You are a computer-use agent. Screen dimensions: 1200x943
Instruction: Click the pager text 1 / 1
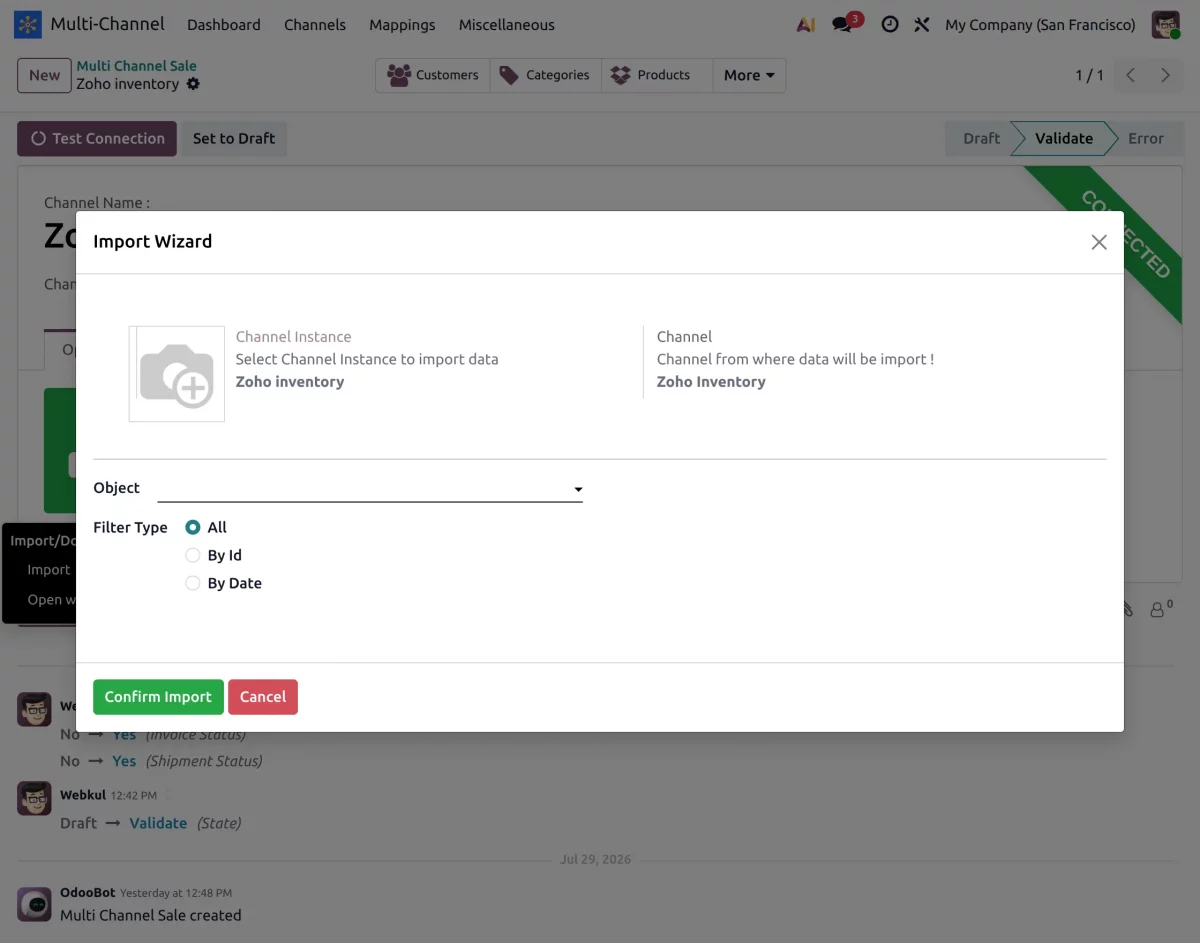coord(1089,75)
